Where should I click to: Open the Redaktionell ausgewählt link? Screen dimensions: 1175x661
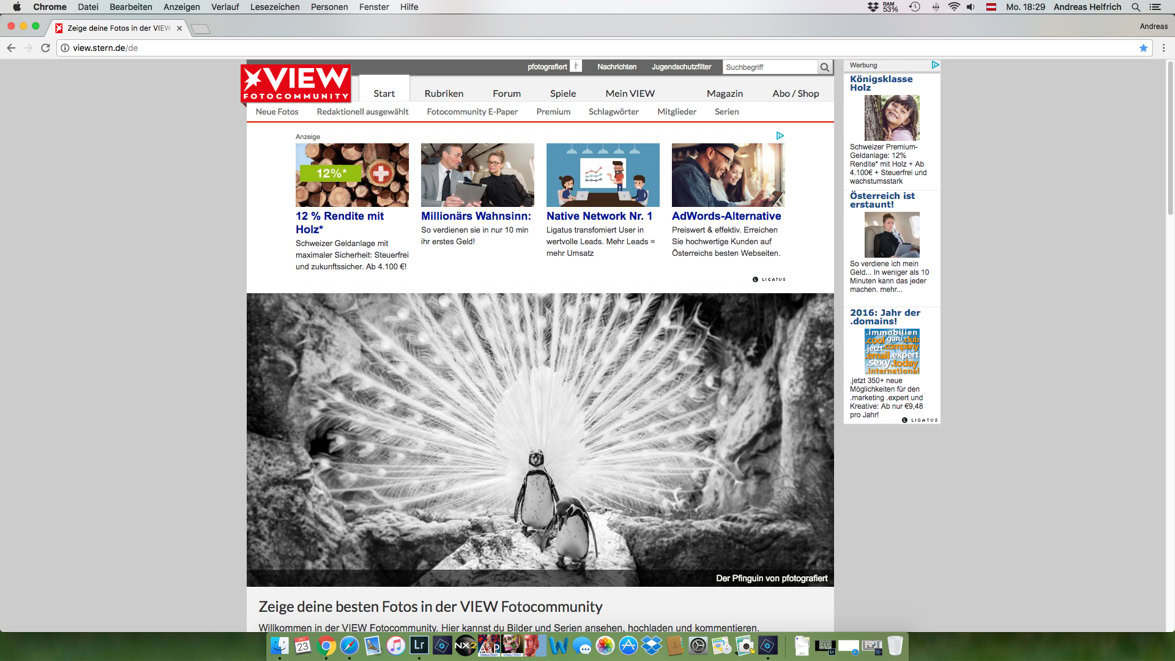pos(362,112)
